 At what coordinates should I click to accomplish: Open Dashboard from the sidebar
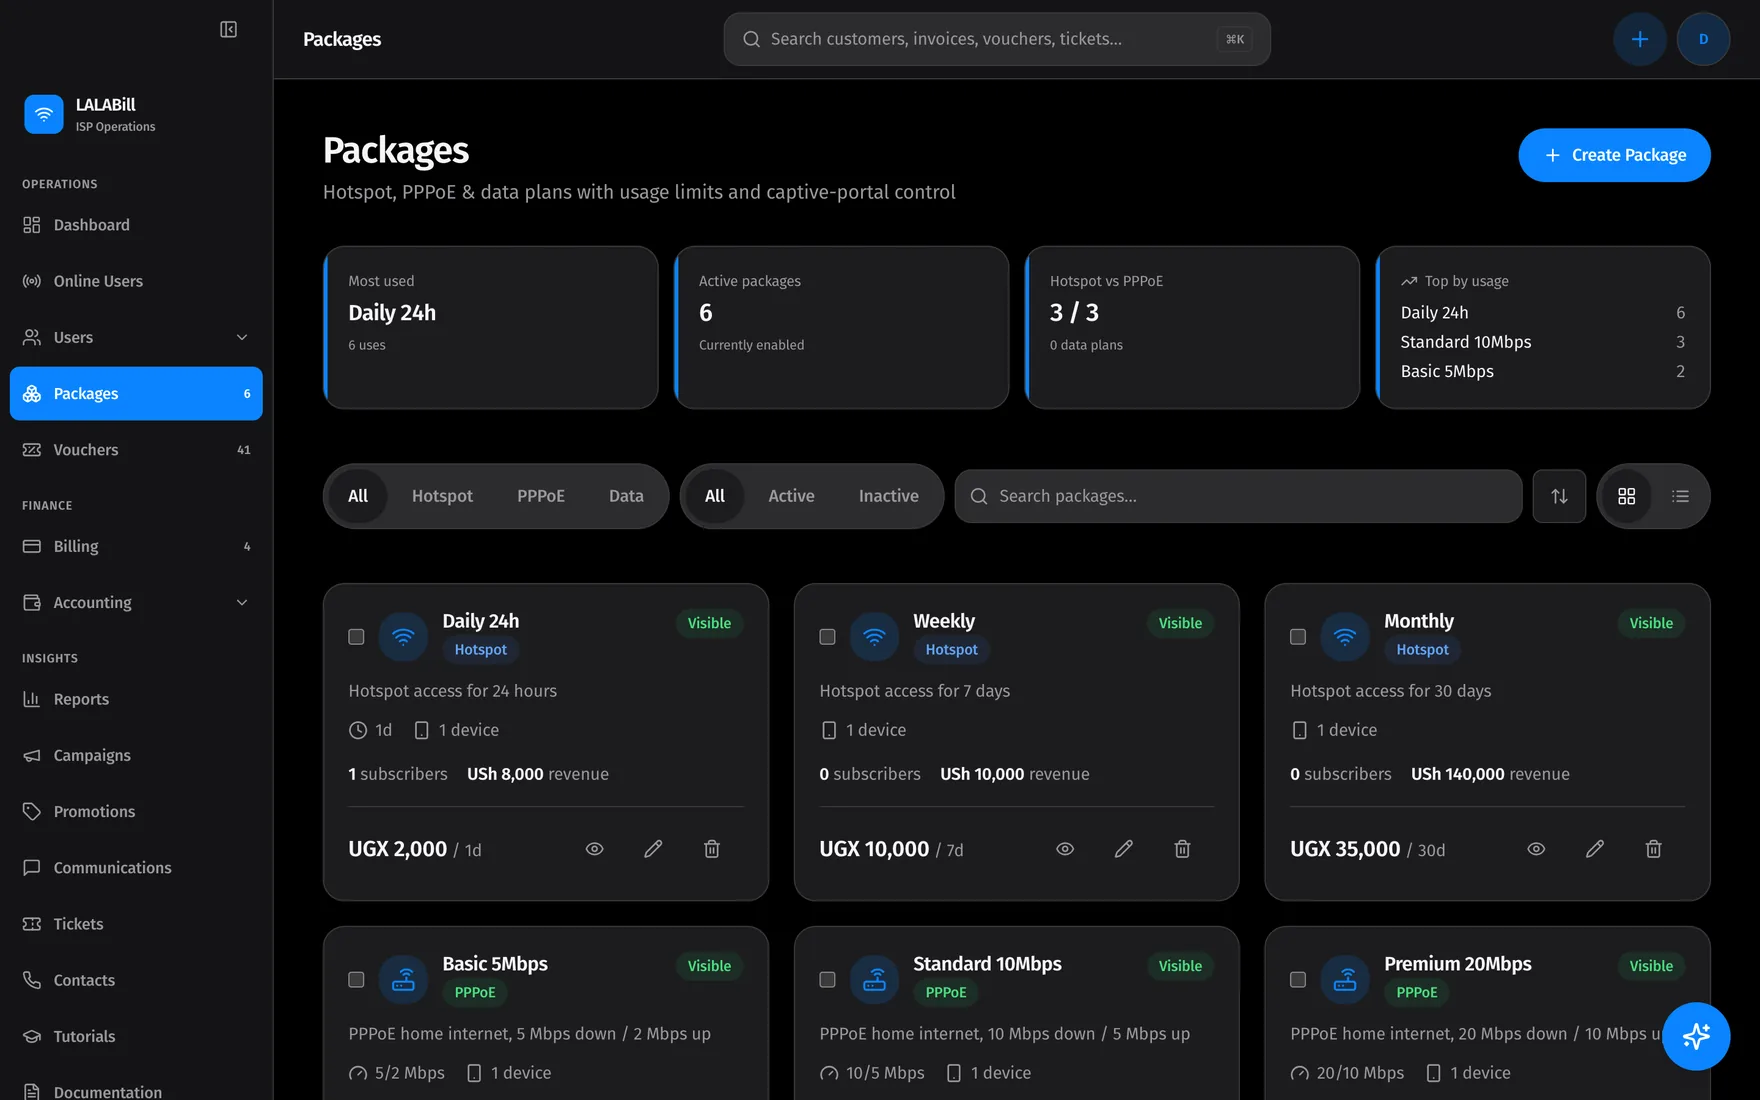pyautogui.click(x=136, y=225)
